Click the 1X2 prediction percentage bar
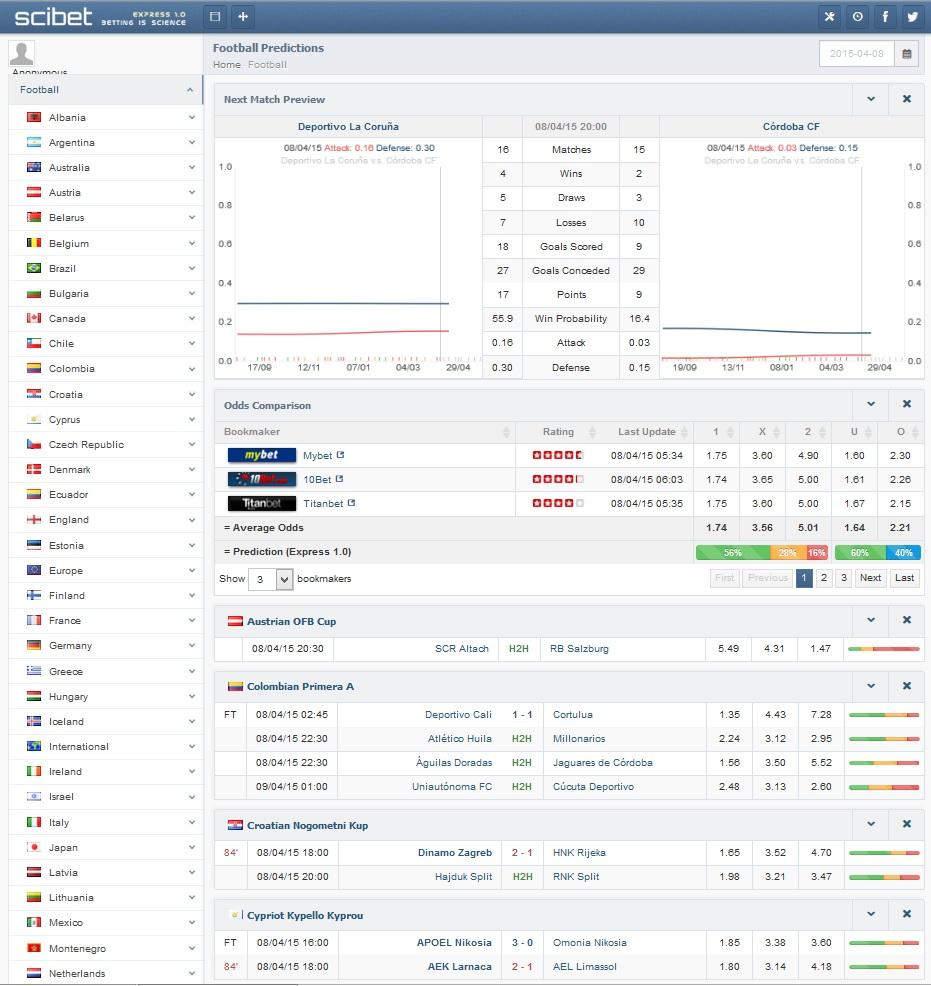The width and height of the screenshot is (931, 986). [762, 552]
